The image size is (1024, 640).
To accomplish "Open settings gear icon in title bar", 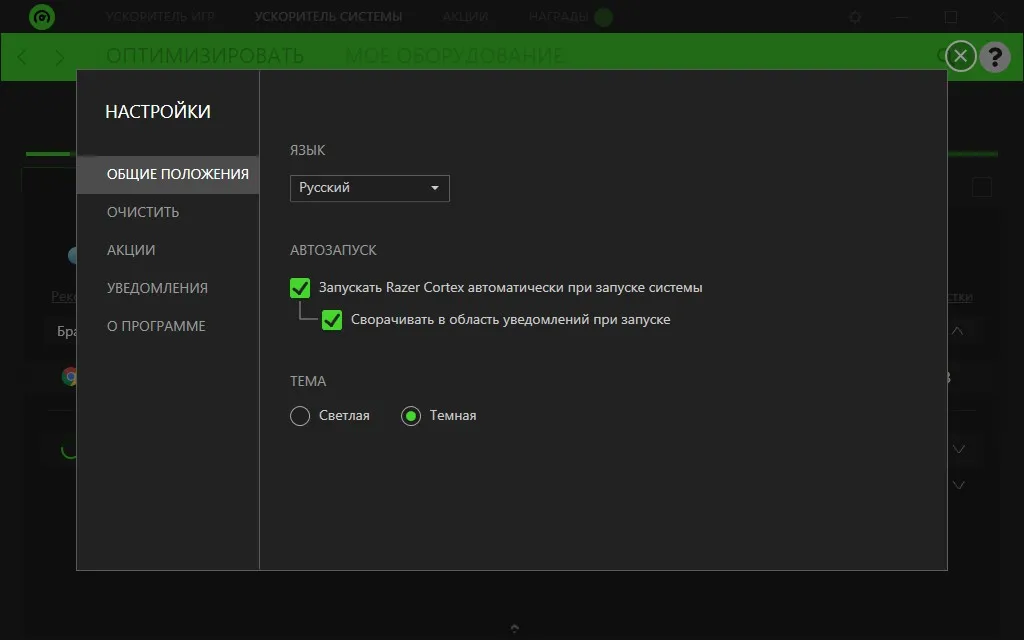I will coord(855,17).
